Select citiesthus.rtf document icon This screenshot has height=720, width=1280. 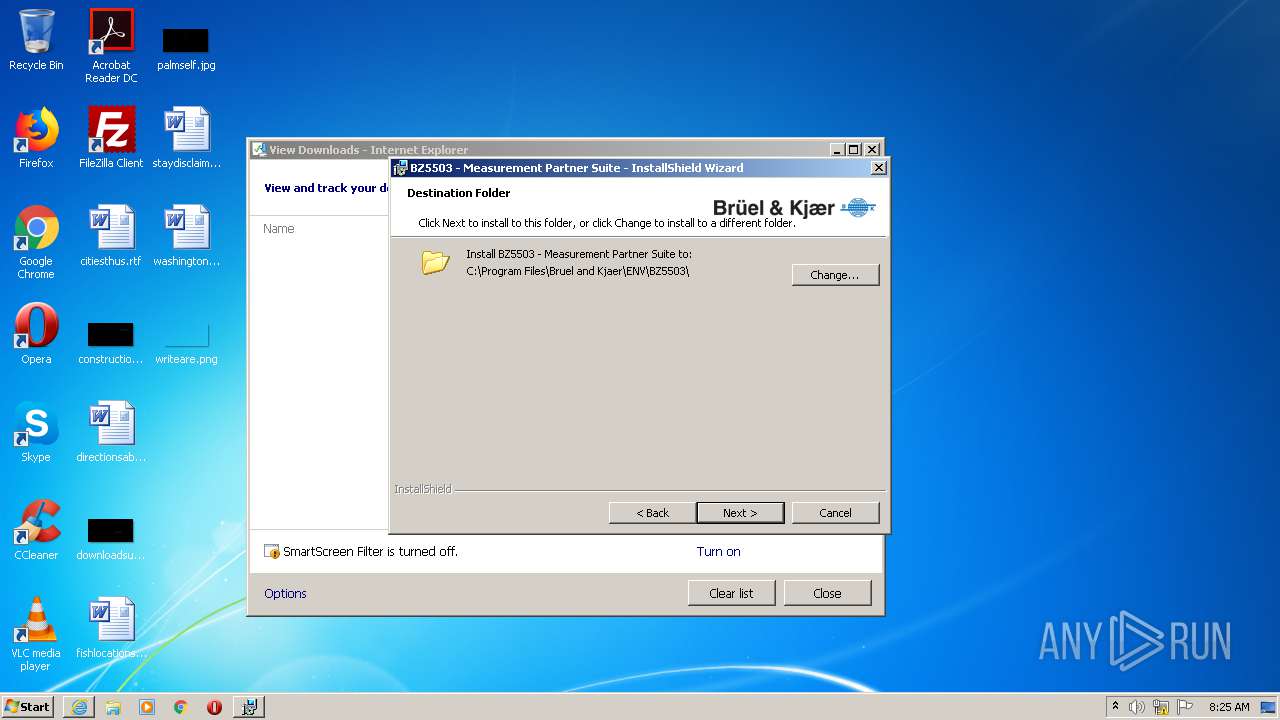(111, 236)
